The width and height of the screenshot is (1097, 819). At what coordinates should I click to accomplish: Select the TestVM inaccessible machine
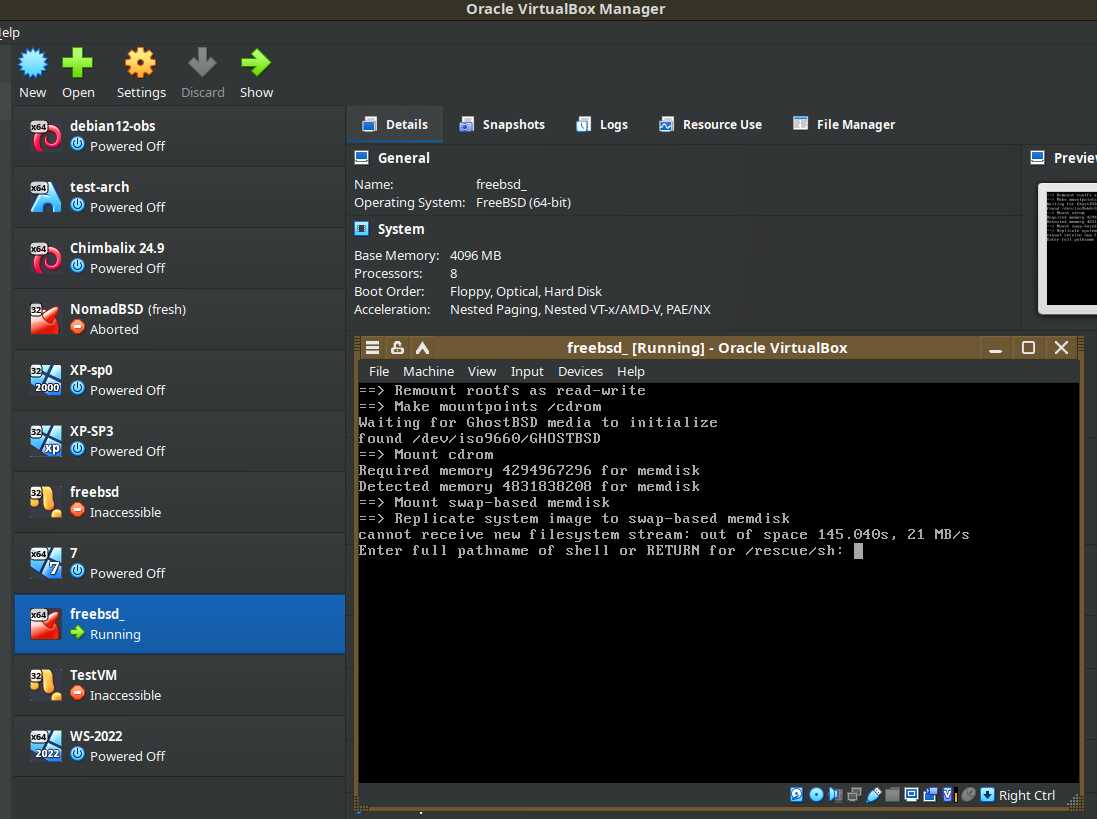click(180, 685)
